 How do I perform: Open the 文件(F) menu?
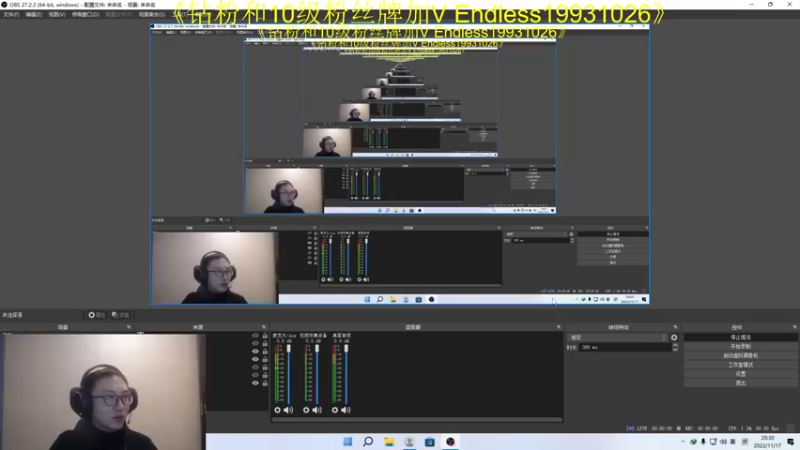click(x=11, y=14)
